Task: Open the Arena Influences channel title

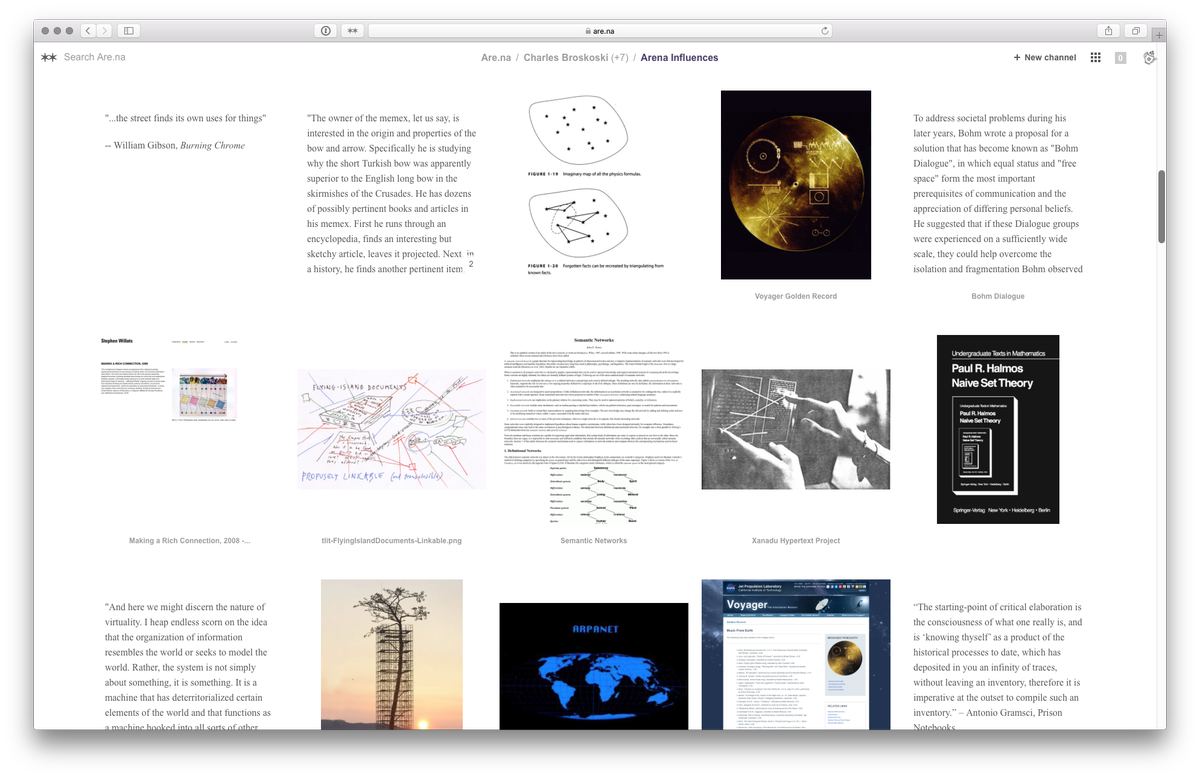Action: click(x=679, y=58)
